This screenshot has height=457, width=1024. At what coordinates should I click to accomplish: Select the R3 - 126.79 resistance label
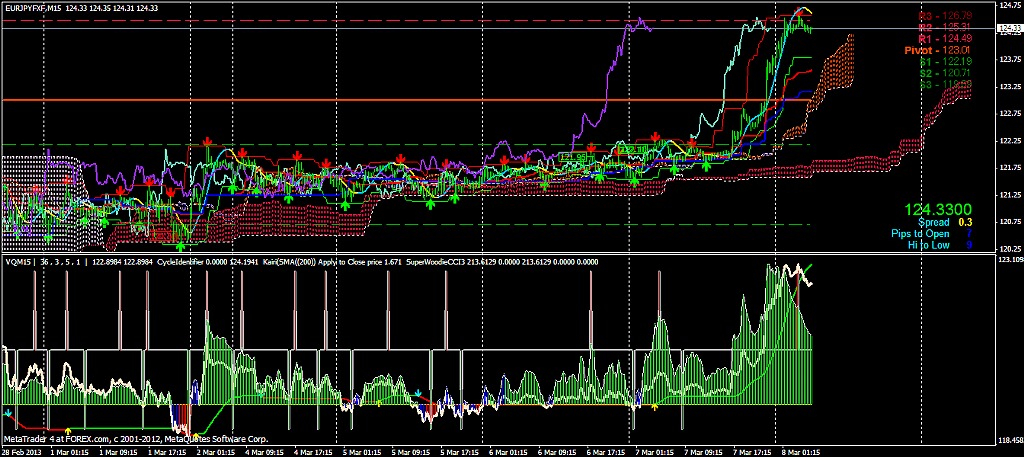point(944,16)
